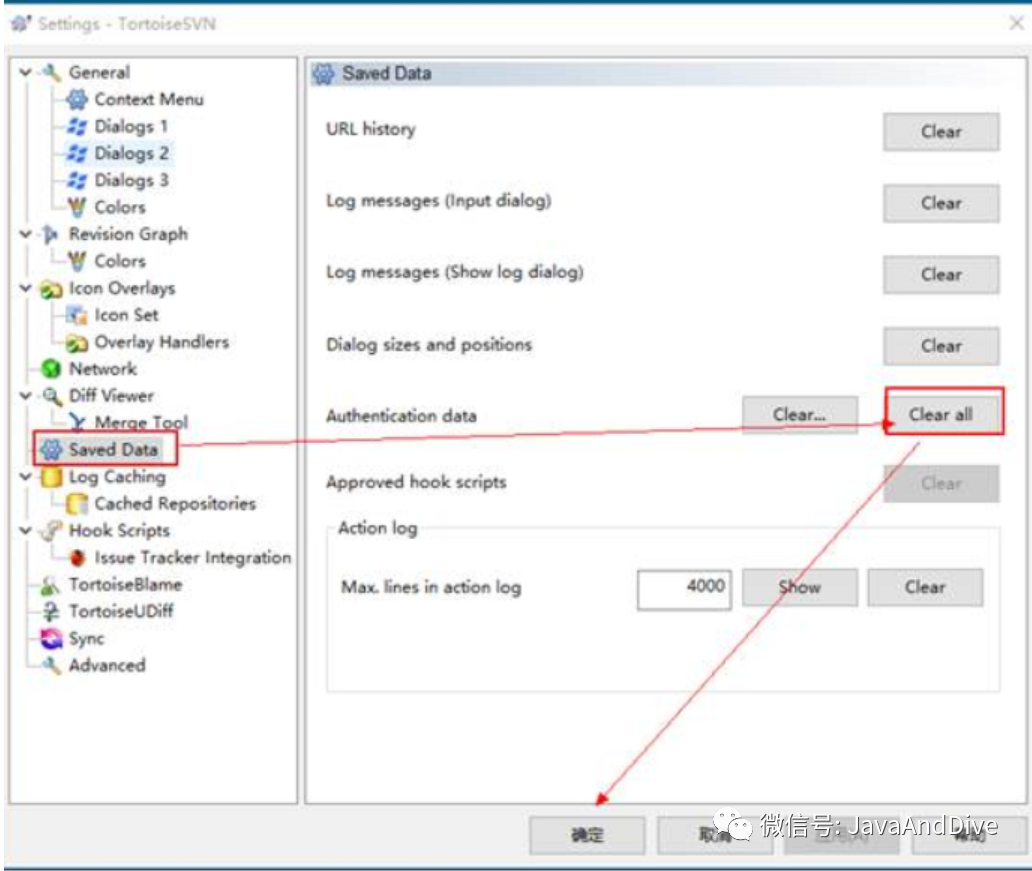Clear Dialog sizes and positions

click(941, 346)
